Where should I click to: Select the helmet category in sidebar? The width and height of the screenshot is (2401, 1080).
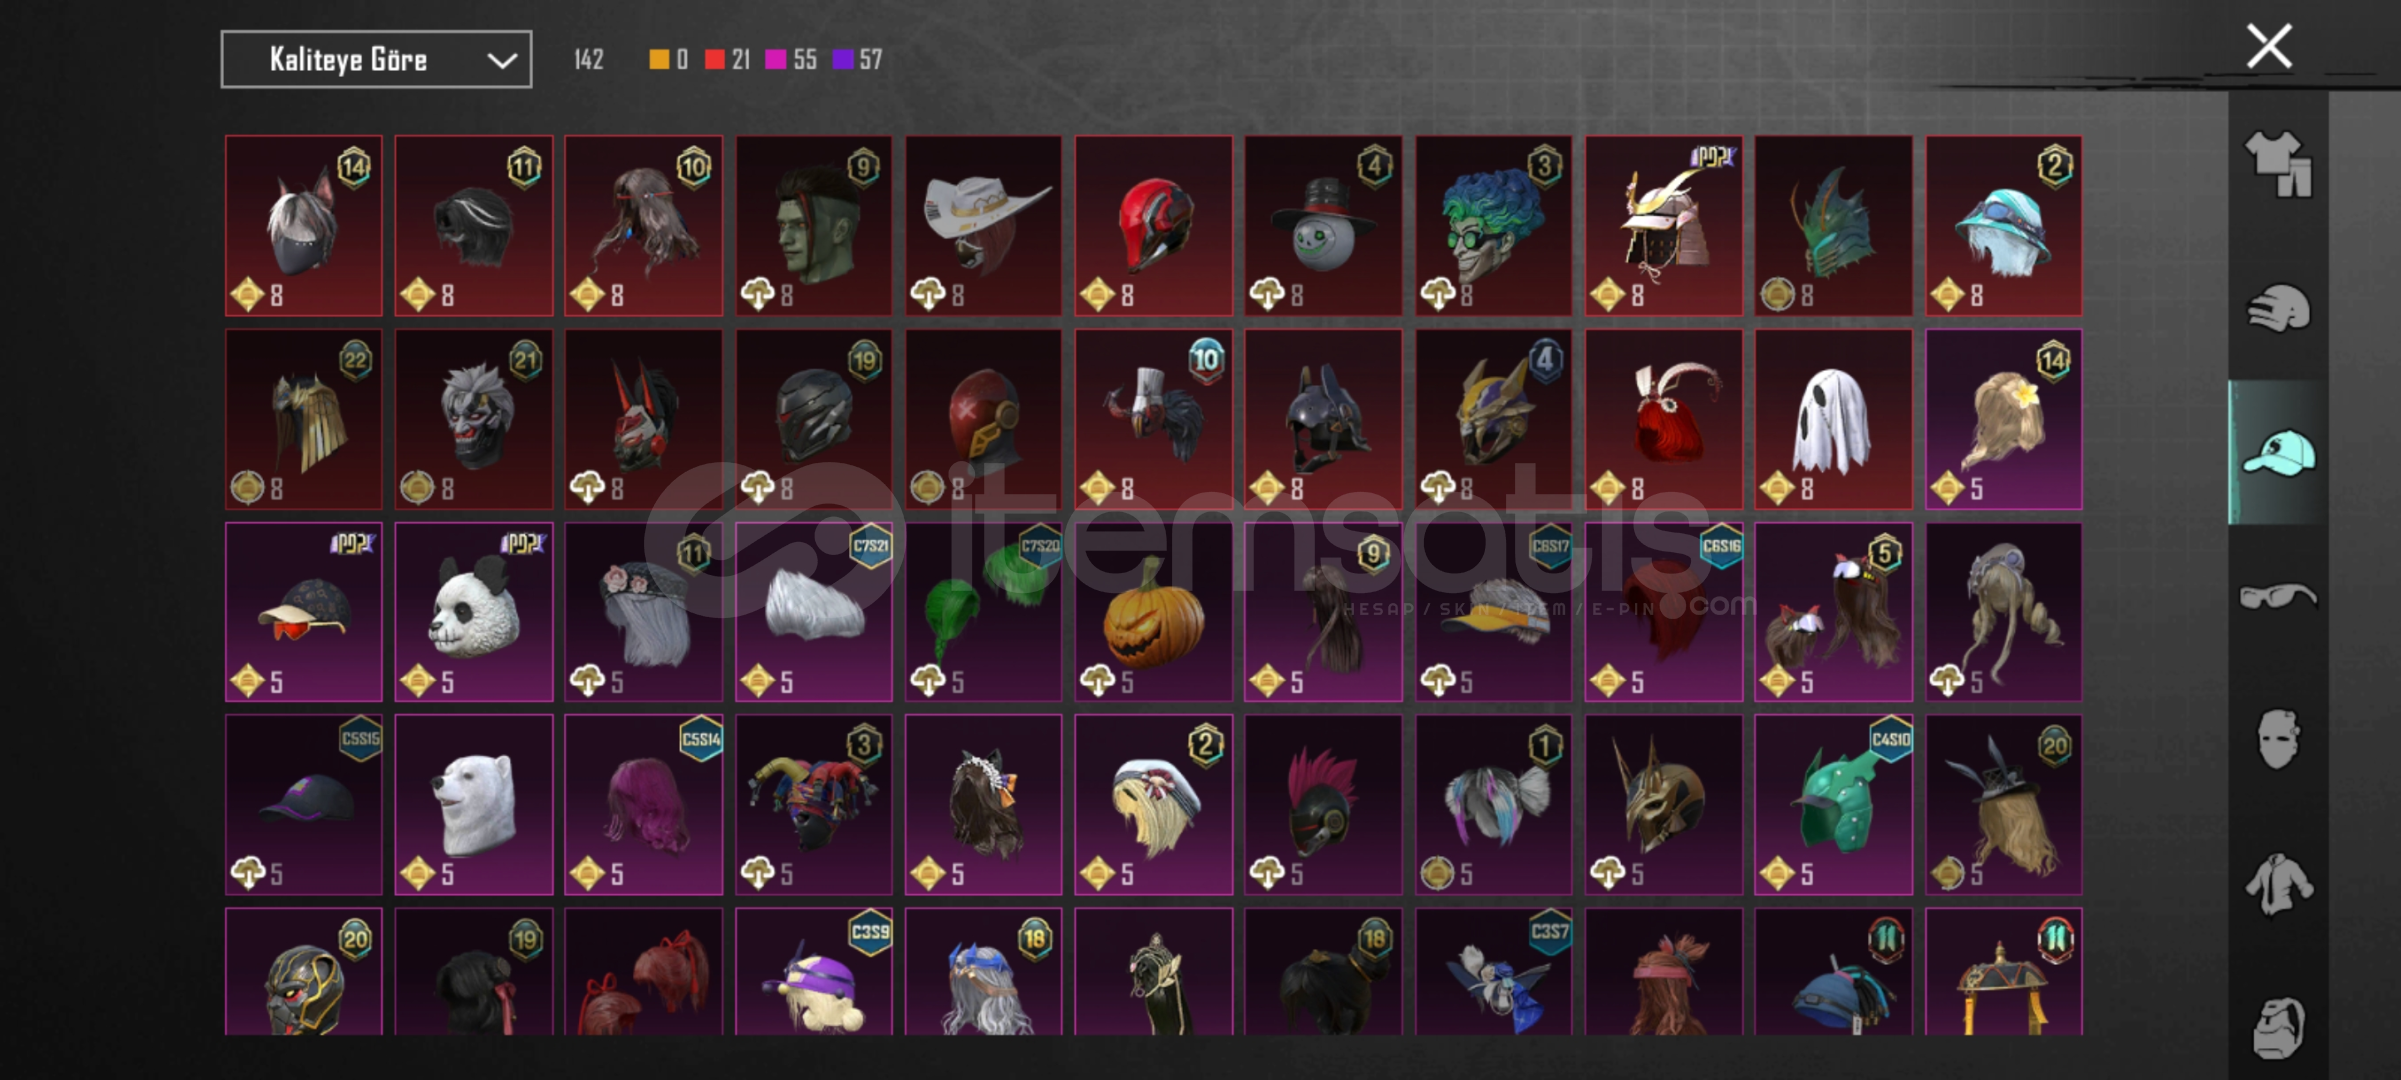(2278, 308)
